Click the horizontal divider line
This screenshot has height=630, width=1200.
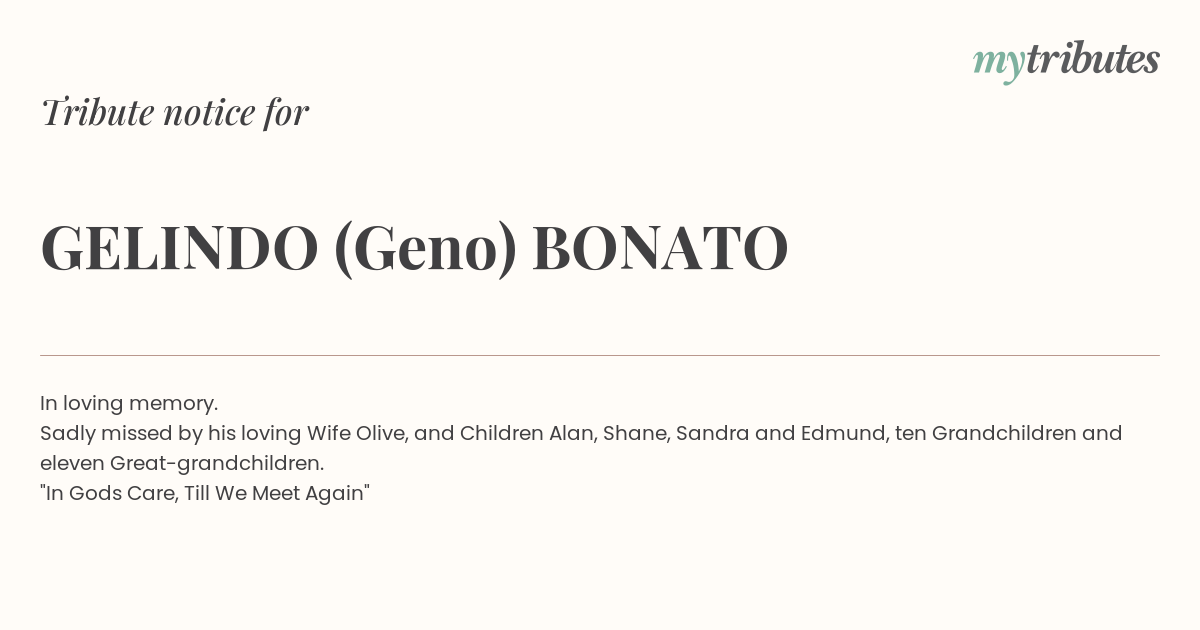pos(600,355)
